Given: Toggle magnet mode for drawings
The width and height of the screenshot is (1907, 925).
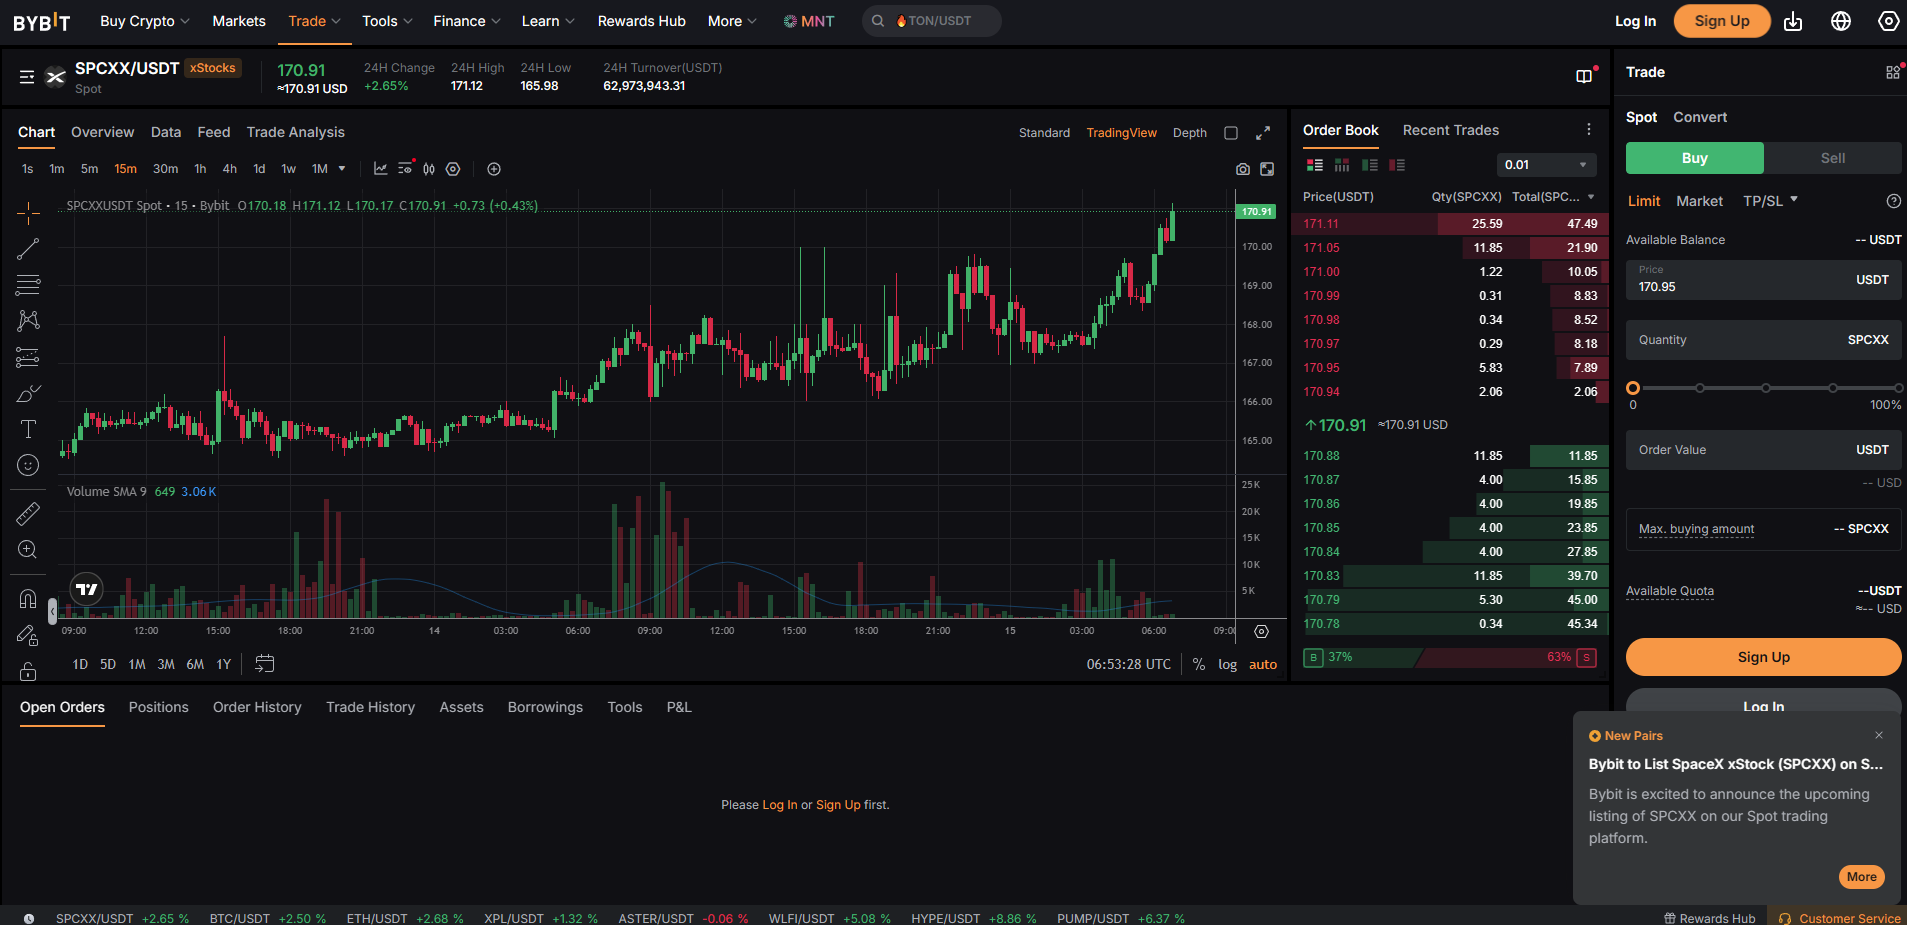Looking at the screenshot, I should pyautogui.click(x=28, y=599).
